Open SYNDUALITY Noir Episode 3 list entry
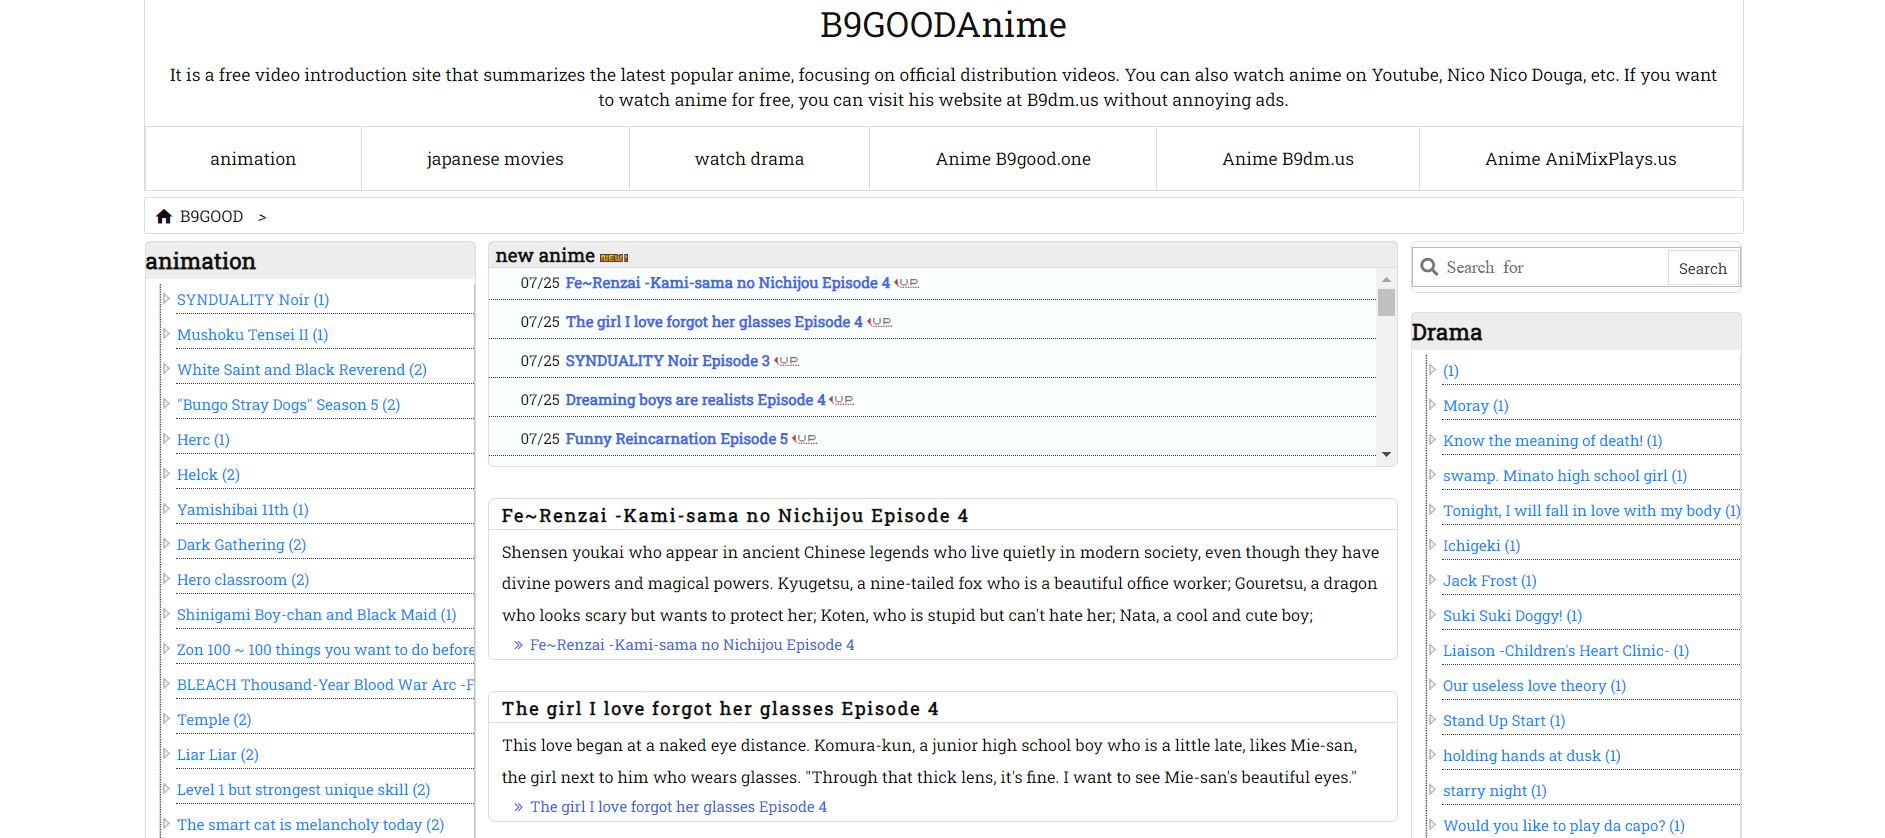The image size is (1885, 838). (x=667, y=361)
